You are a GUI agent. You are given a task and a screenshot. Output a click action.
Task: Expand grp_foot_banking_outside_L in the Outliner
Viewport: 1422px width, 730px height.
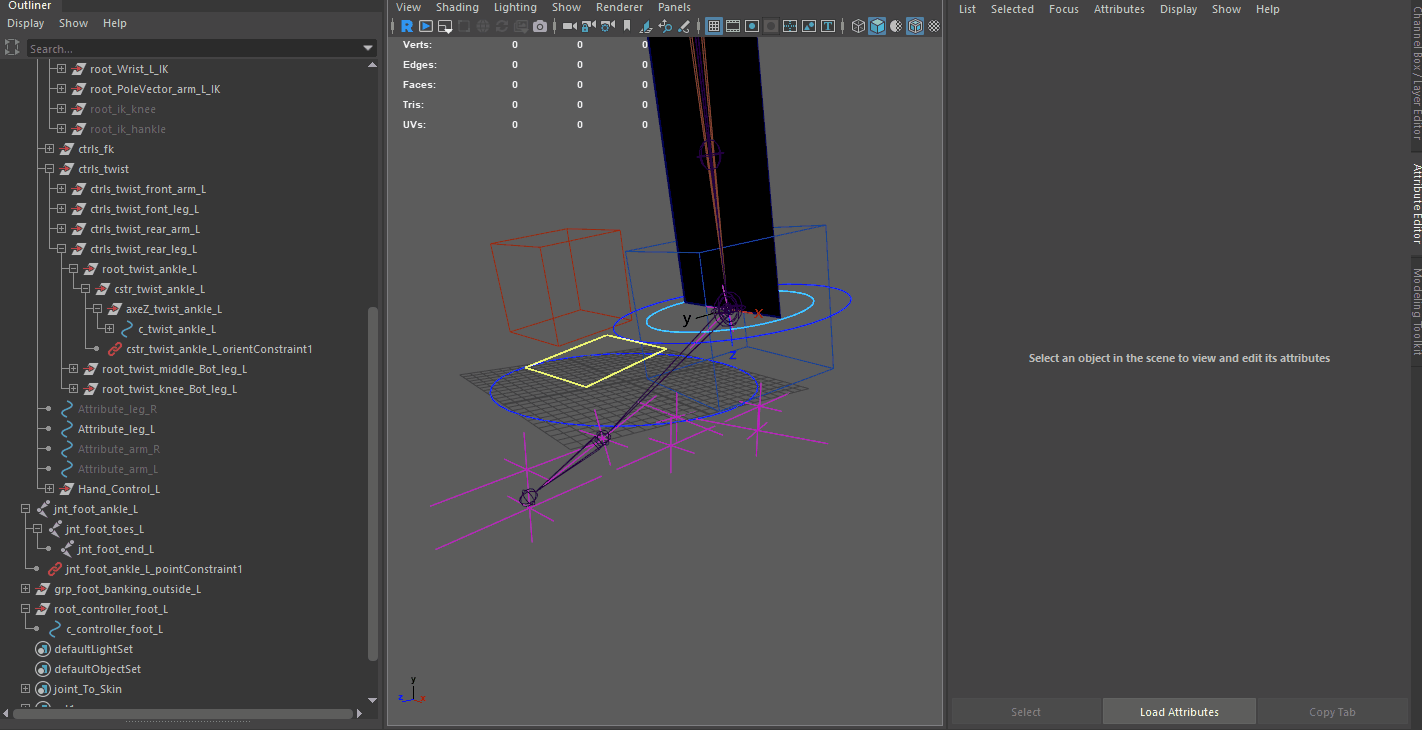[25, 589]
